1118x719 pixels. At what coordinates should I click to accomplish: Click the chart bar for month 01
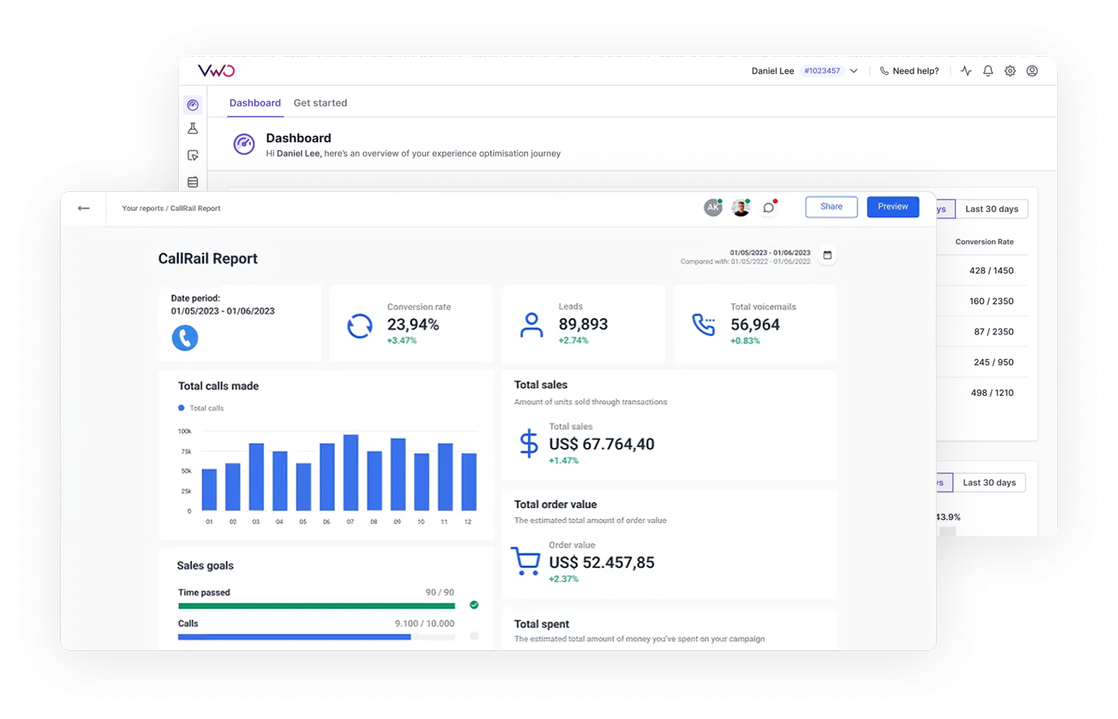[209, 489]
